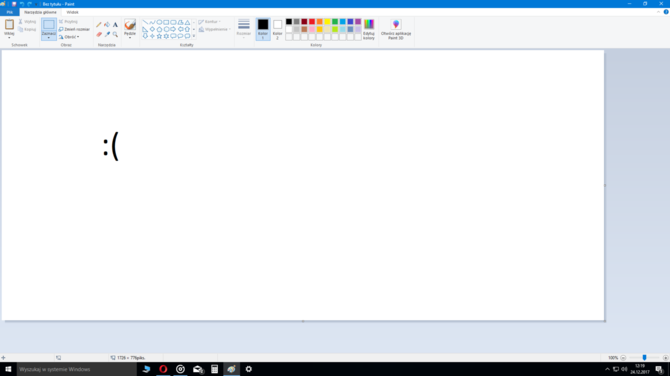This screenshot has width=670, height=376.
Task: Open Settings gear from taskbar
Action: coord(249,369)
